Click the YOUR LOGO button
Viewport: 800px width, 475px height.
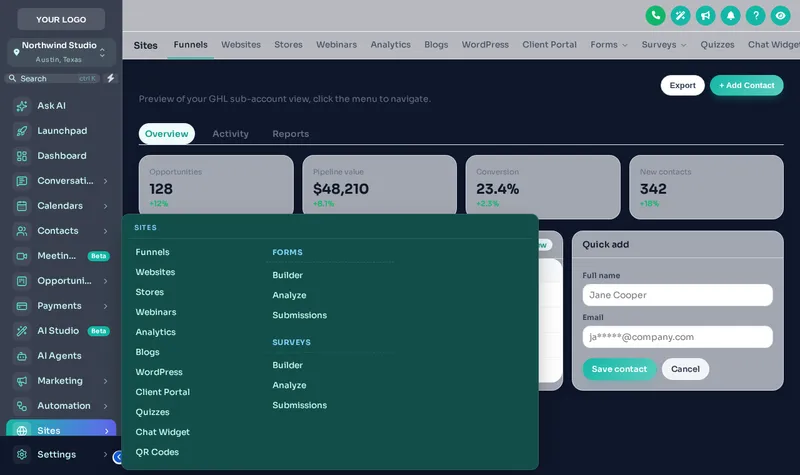[x=61, y=19]
